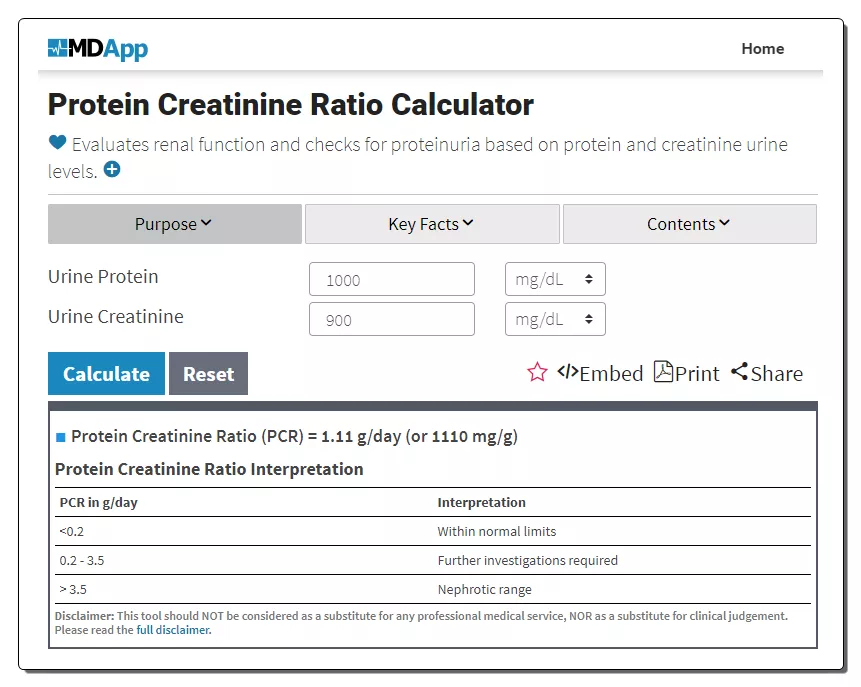This screenshot has height=687, width=861.
Task: Click the blue heart icon
Action: 57,143
